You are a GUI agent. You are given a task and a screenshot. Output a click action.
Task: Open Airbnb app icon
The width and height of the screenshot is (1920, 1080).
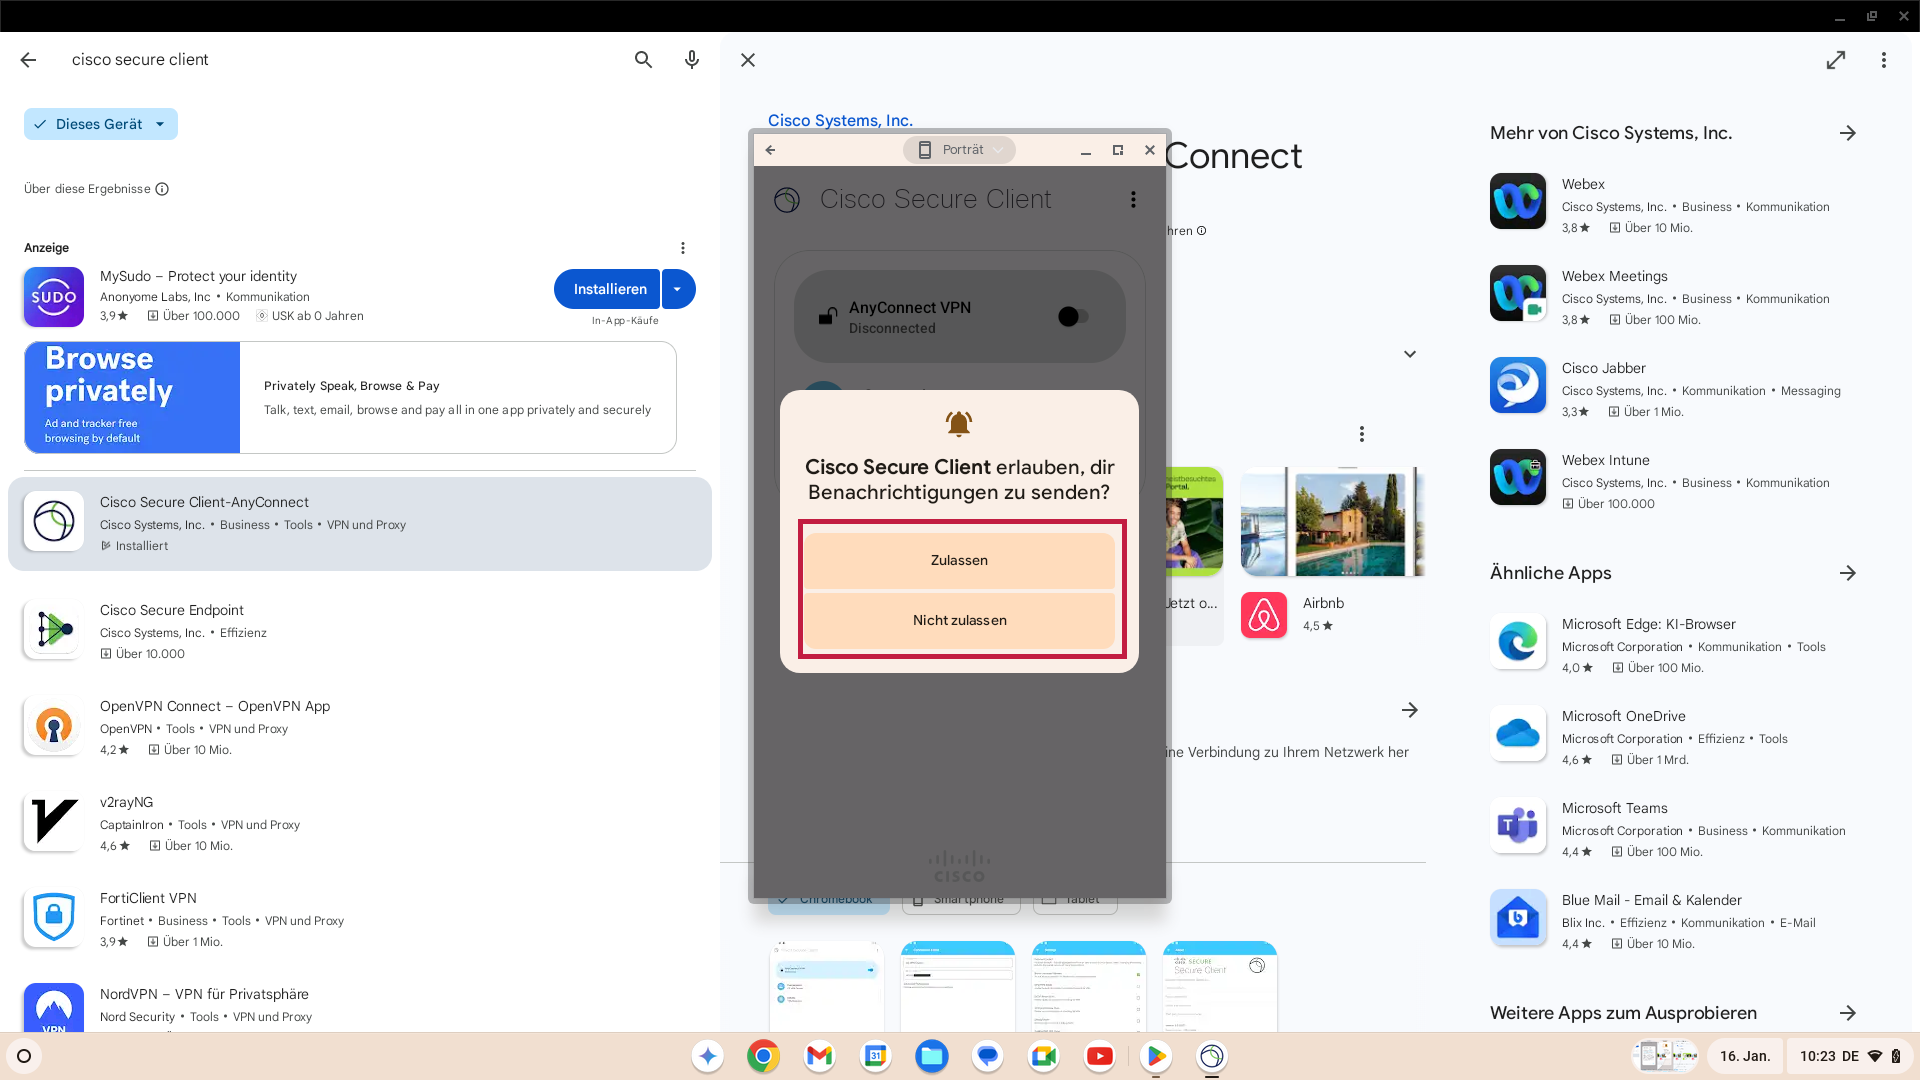pos(1264,615)
